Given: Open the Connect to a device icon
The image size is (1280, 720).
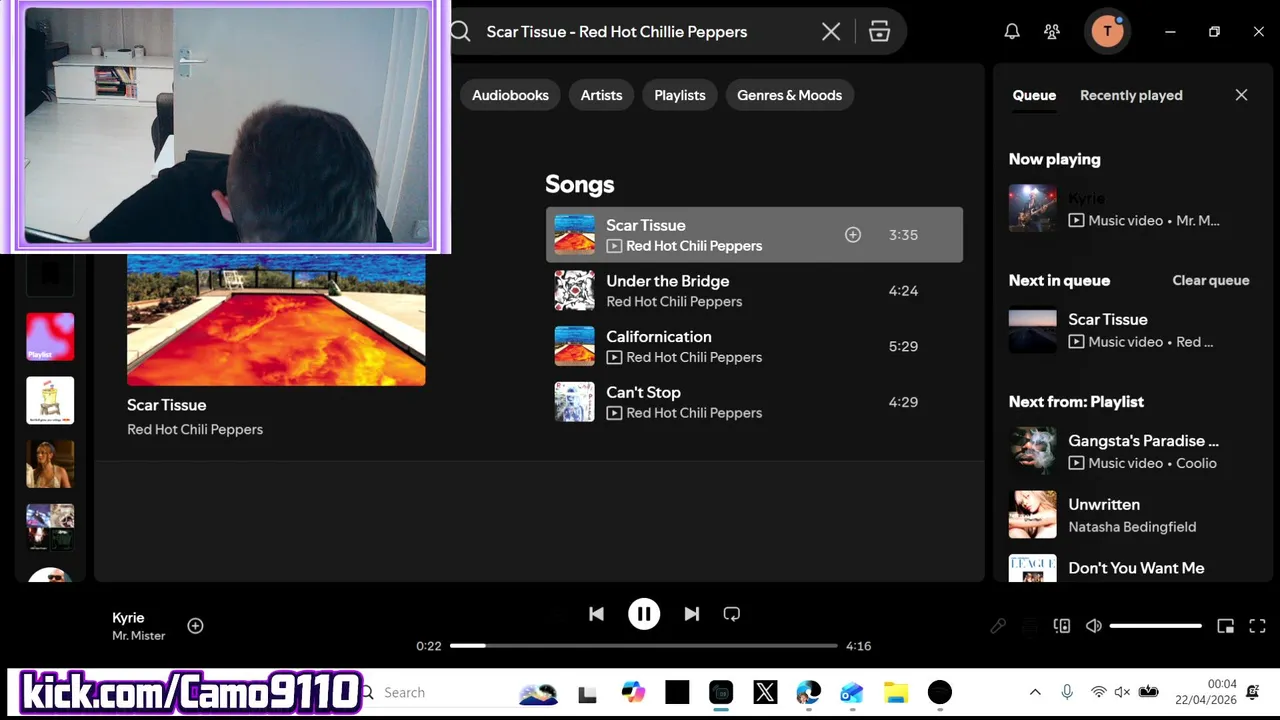Looking at the screenshot, I should (x=1062, y=626).
